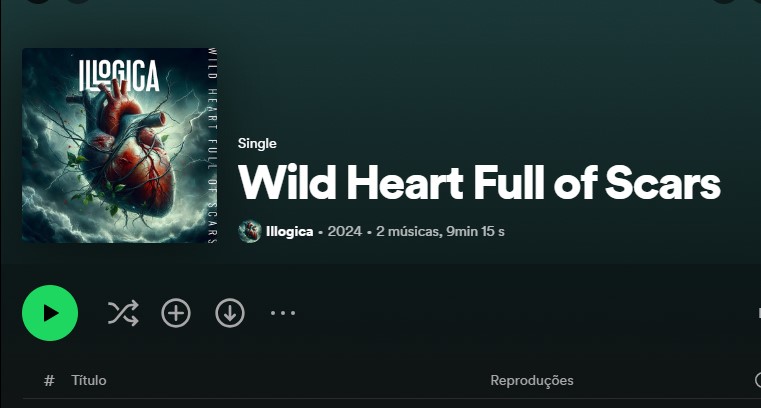This screenshot has width=761, height=408.
Task: Open the three-dot more options menu
Action: click(x=283, y=313)
